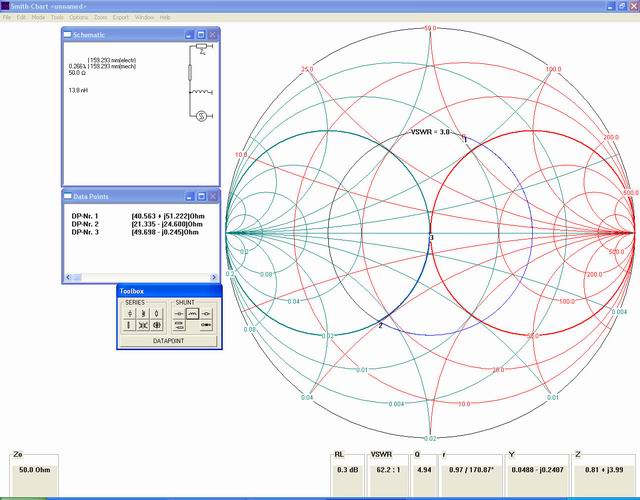Click the Schematic window title icon
The height and width of the screenshot is (500, 640).
tap(68, 35)
